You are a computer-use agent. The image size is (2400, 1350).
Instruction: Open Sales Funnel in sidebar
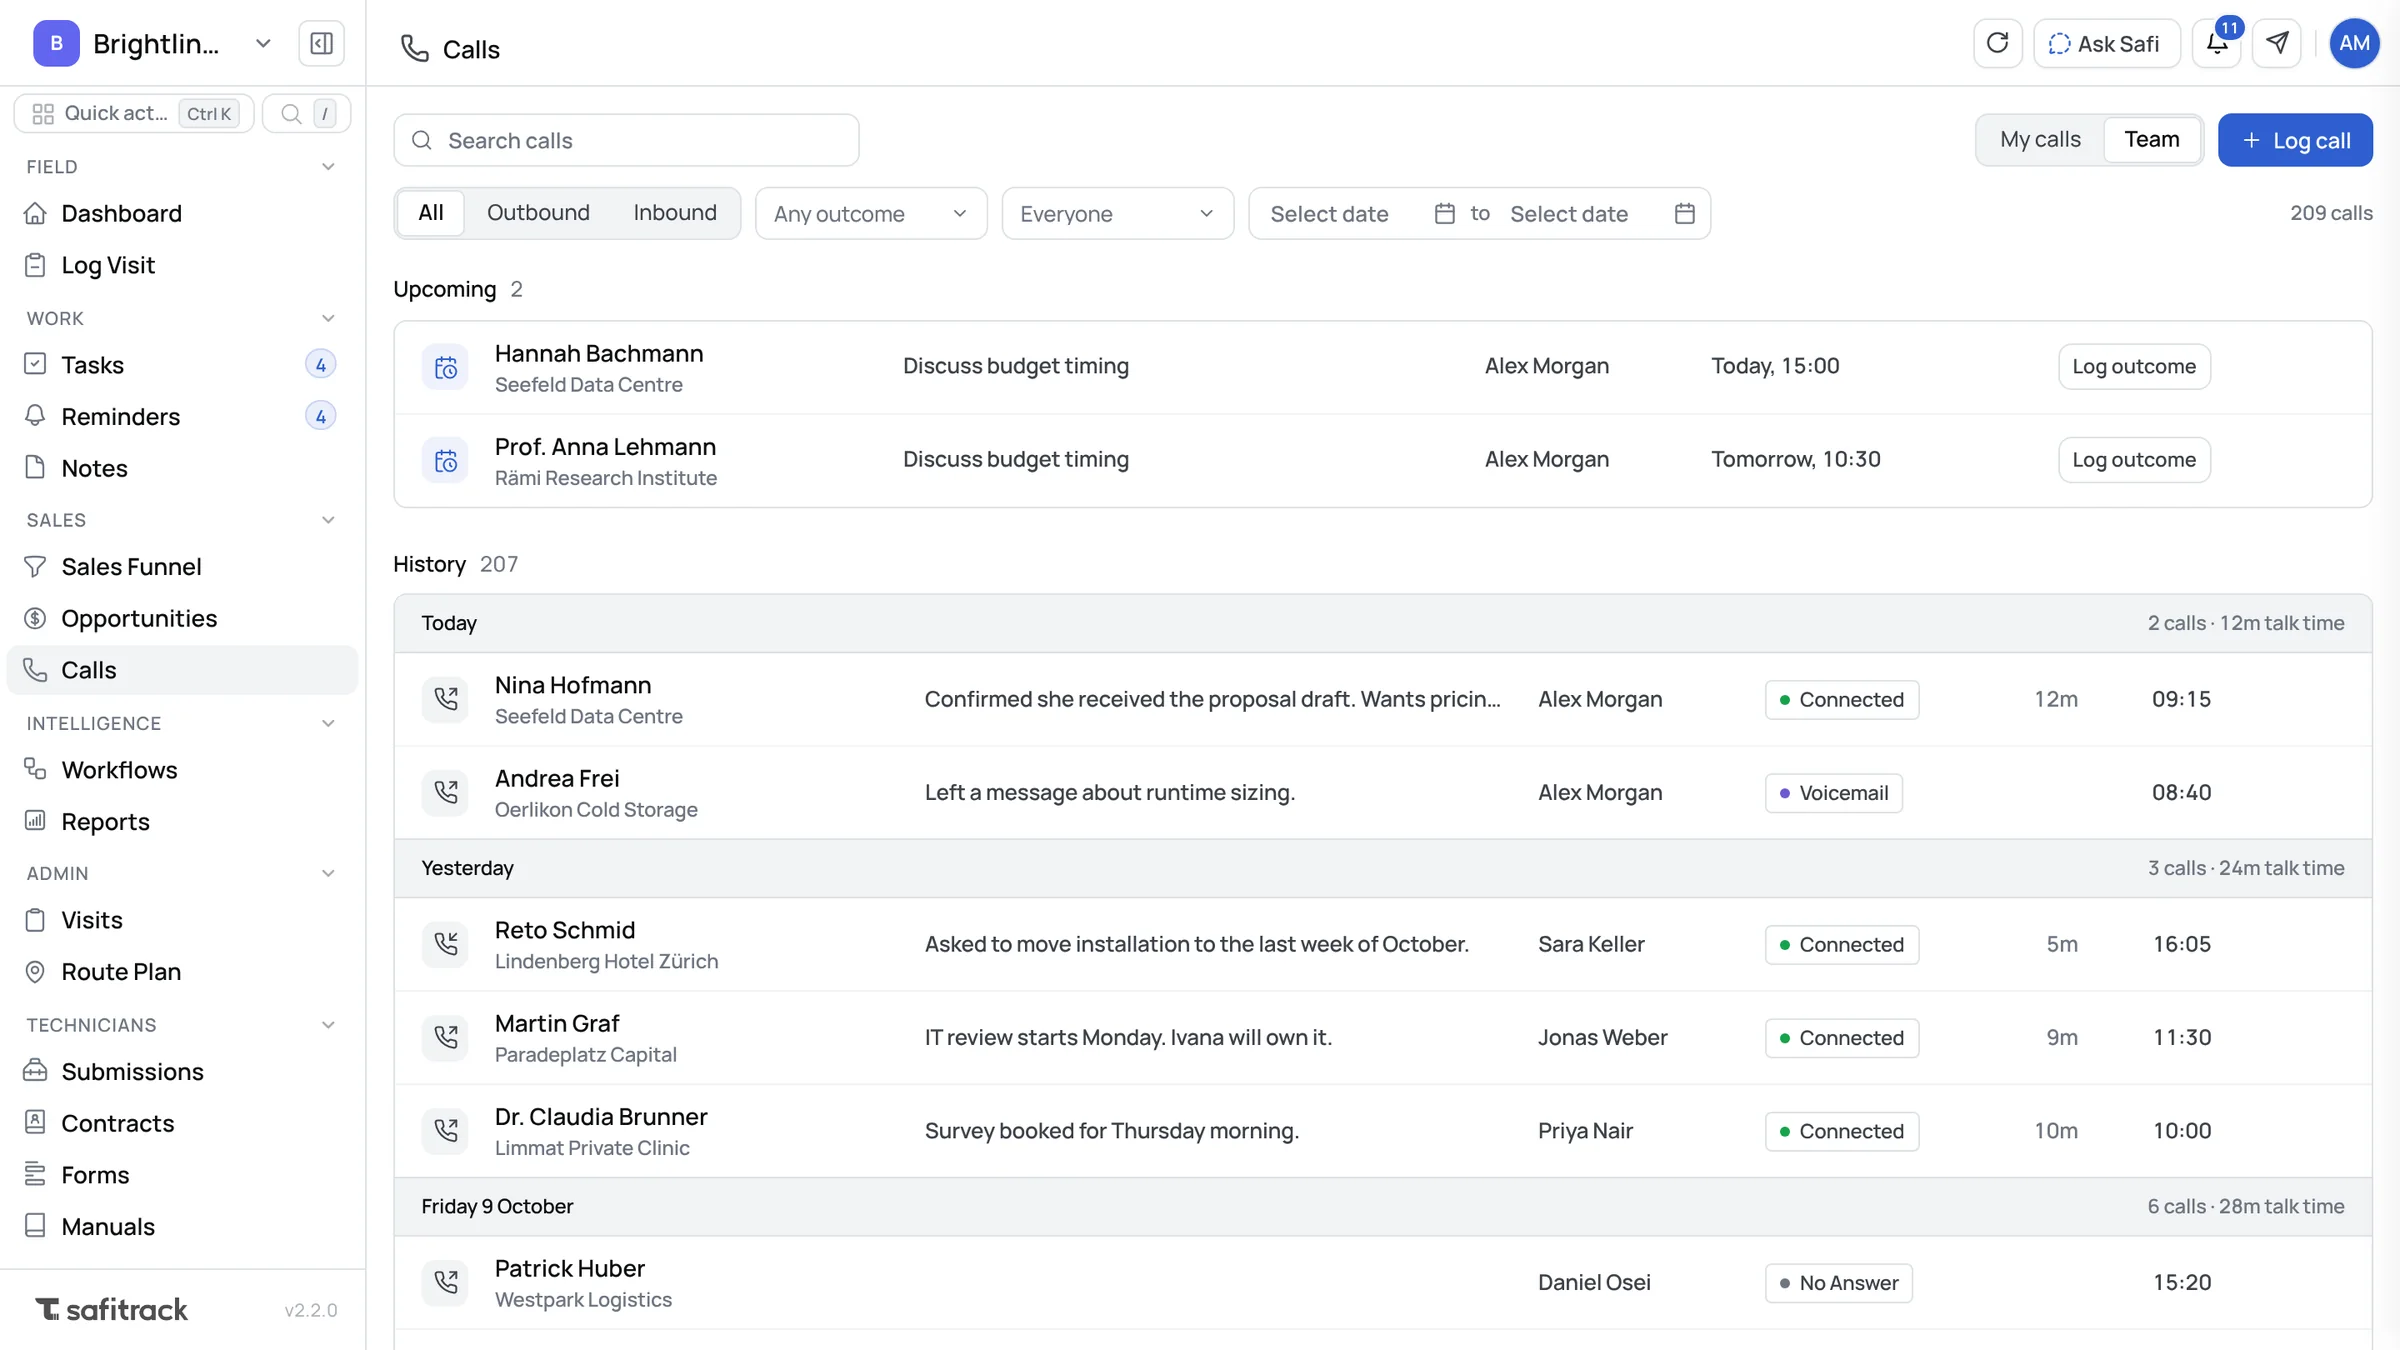point(182,567)
